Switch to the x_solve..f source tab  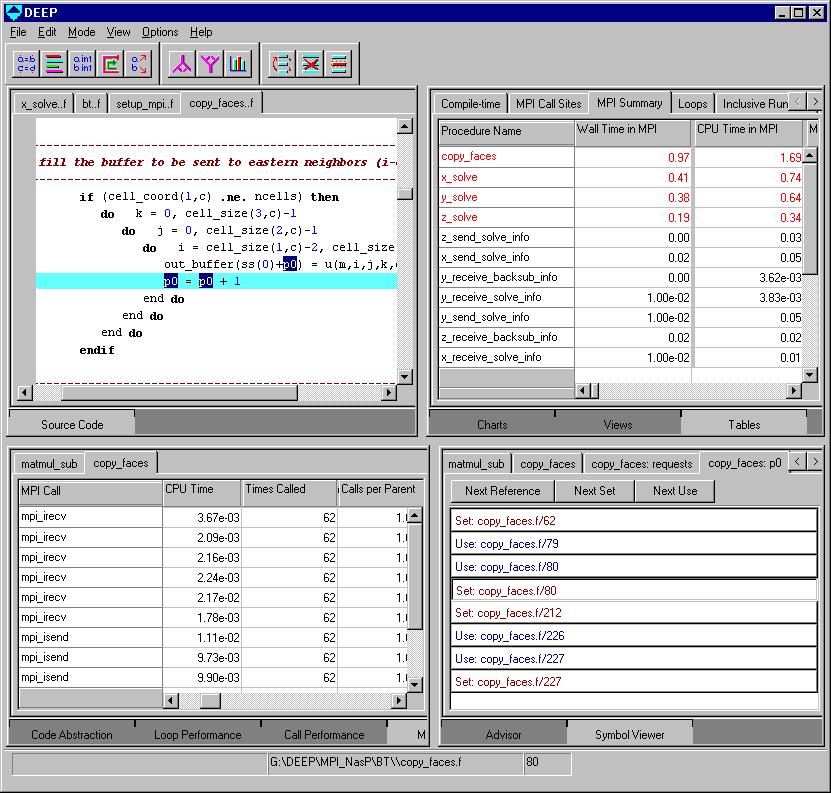click(x=44, y=104)
